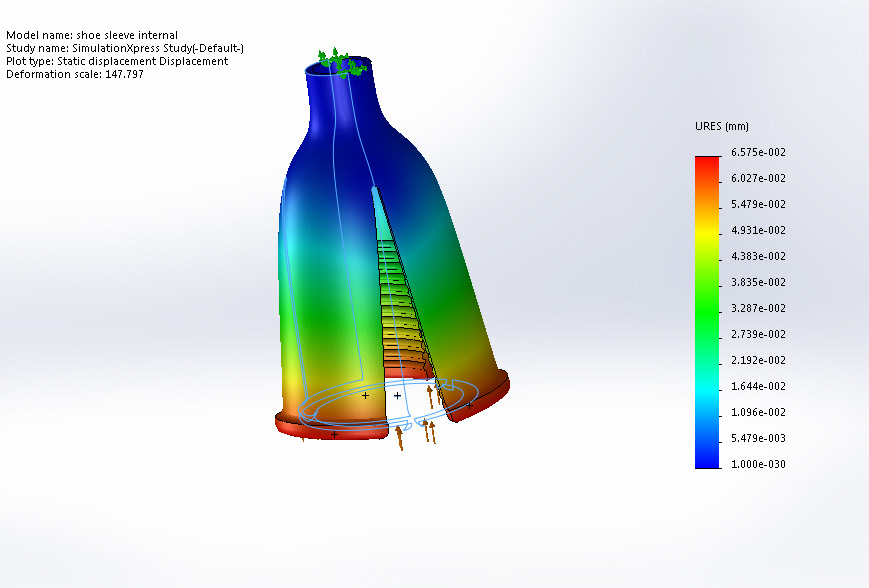This screenshot has height=588, width=869.
Task: Click the plus marker inside the slot opening
Action: pos(397,396)
